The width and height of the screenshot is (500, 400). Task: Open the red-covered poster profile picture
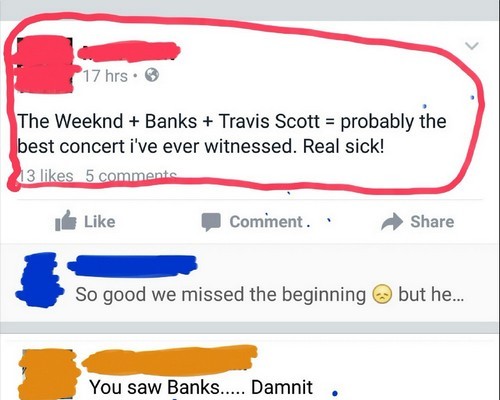click(x=44, y=63)
